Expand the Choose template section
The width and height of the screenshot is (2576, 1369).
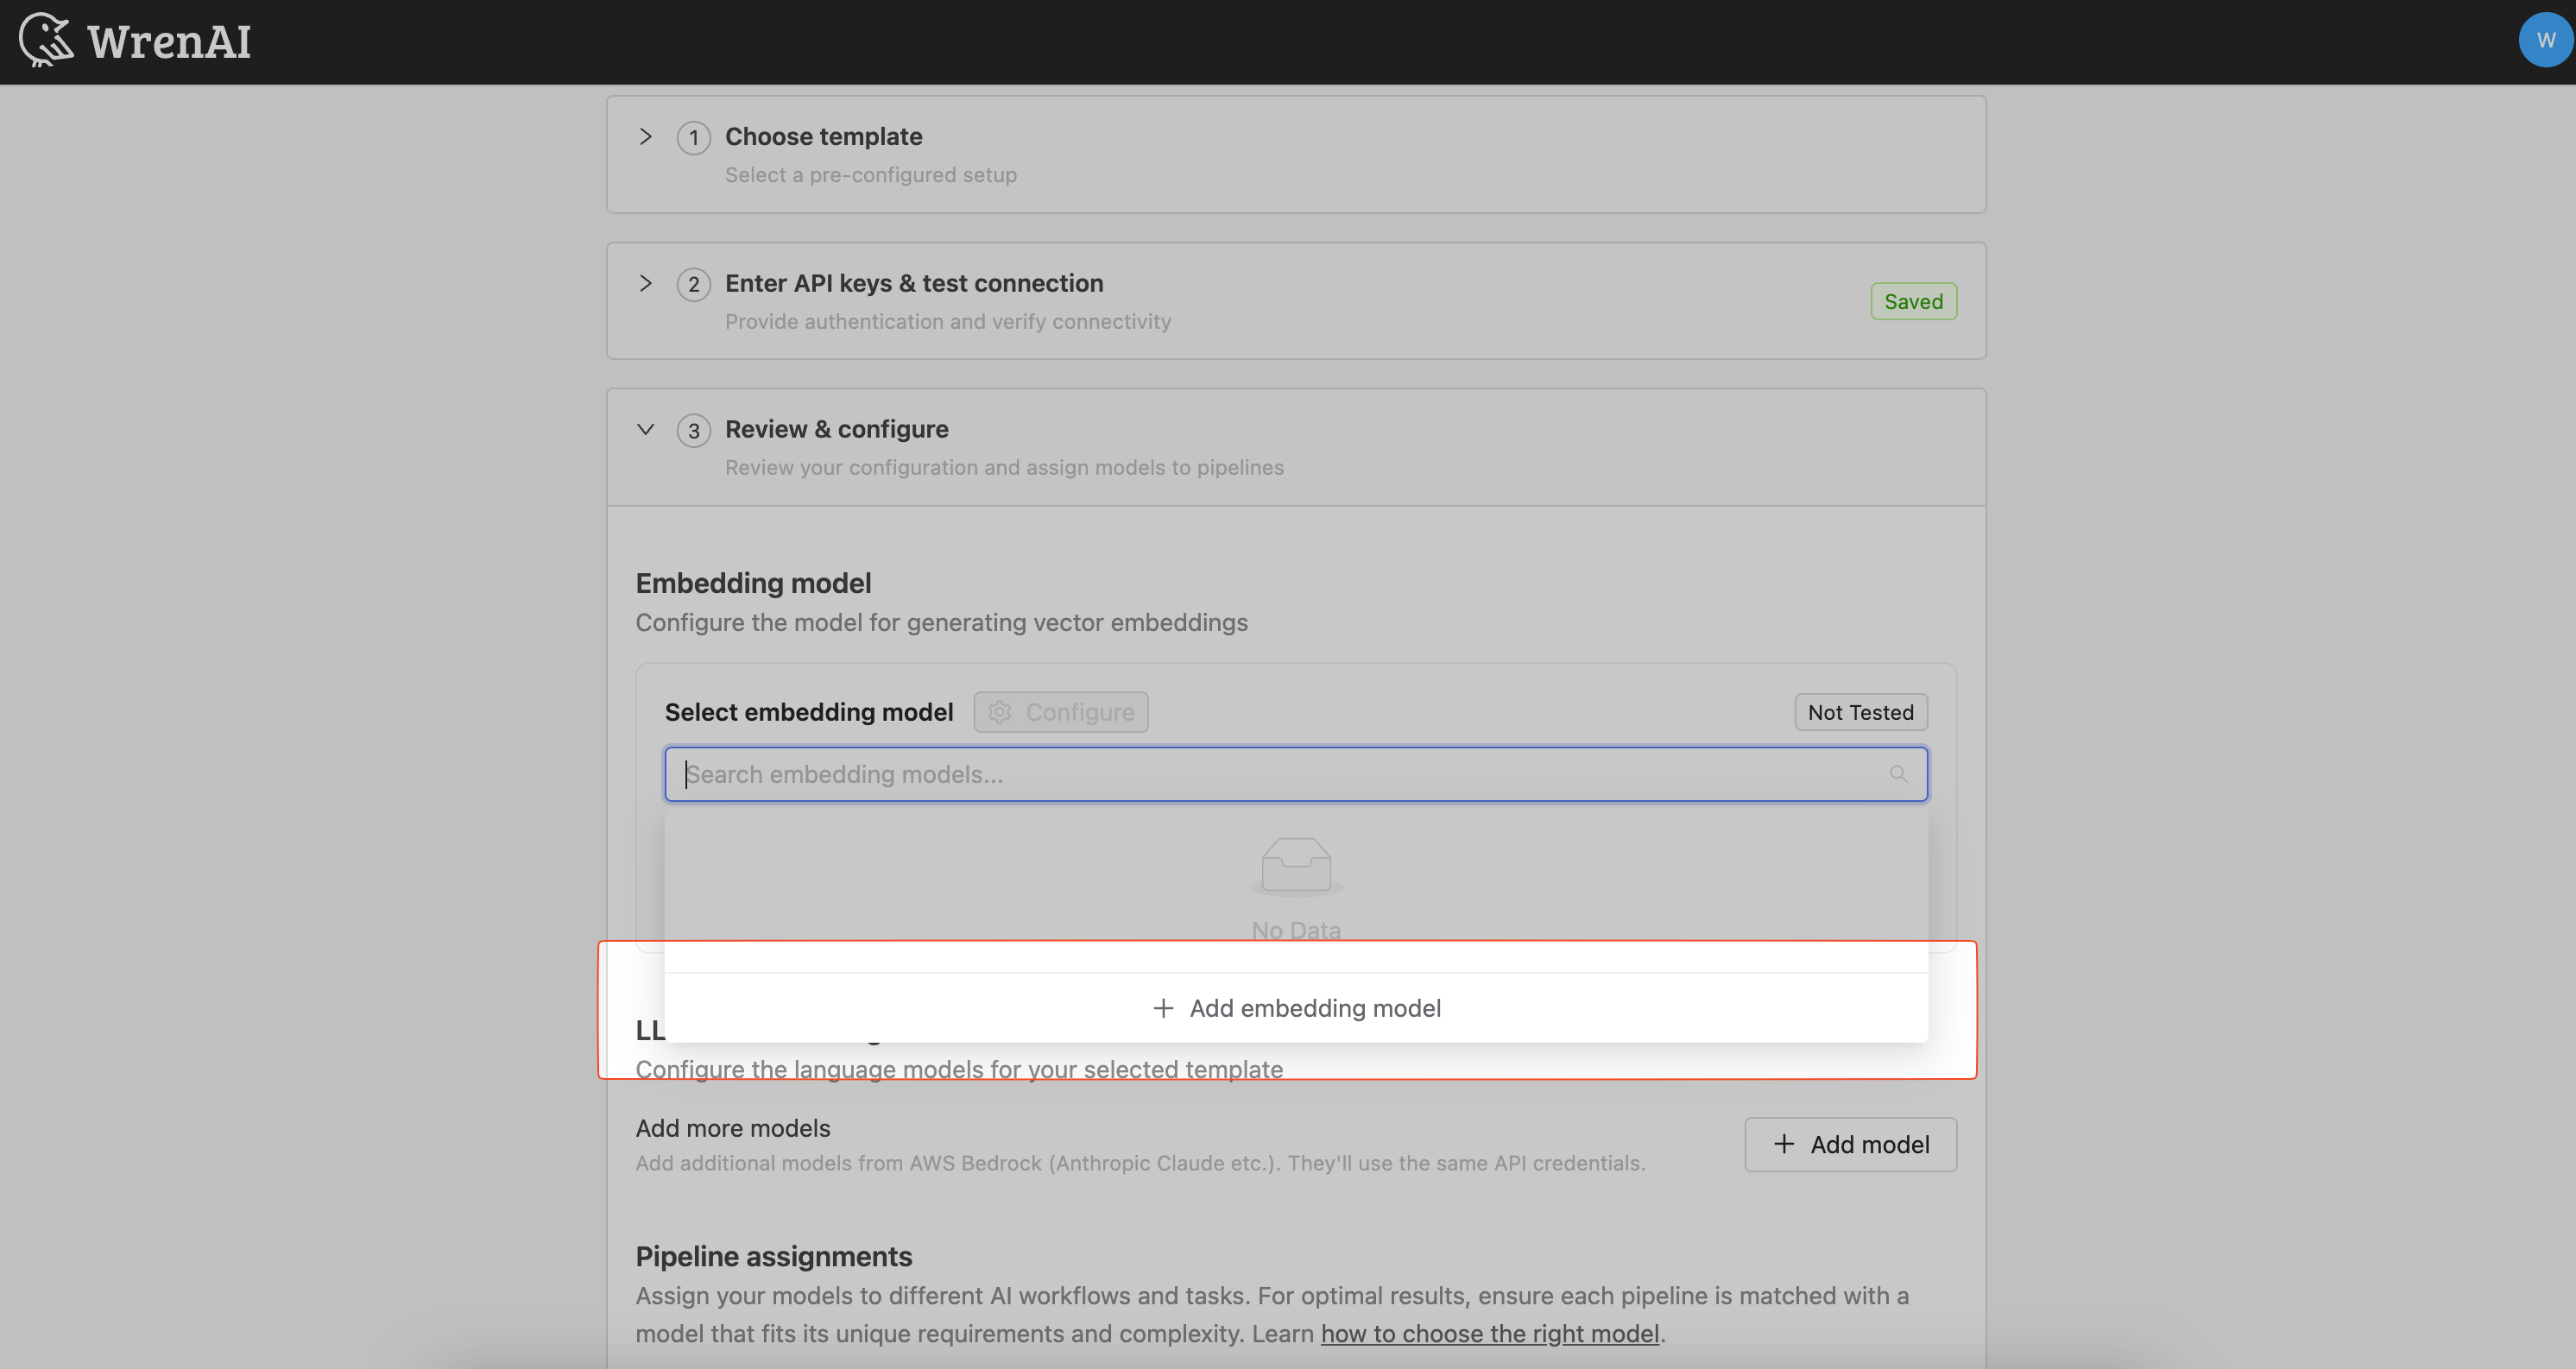[645, 137]
